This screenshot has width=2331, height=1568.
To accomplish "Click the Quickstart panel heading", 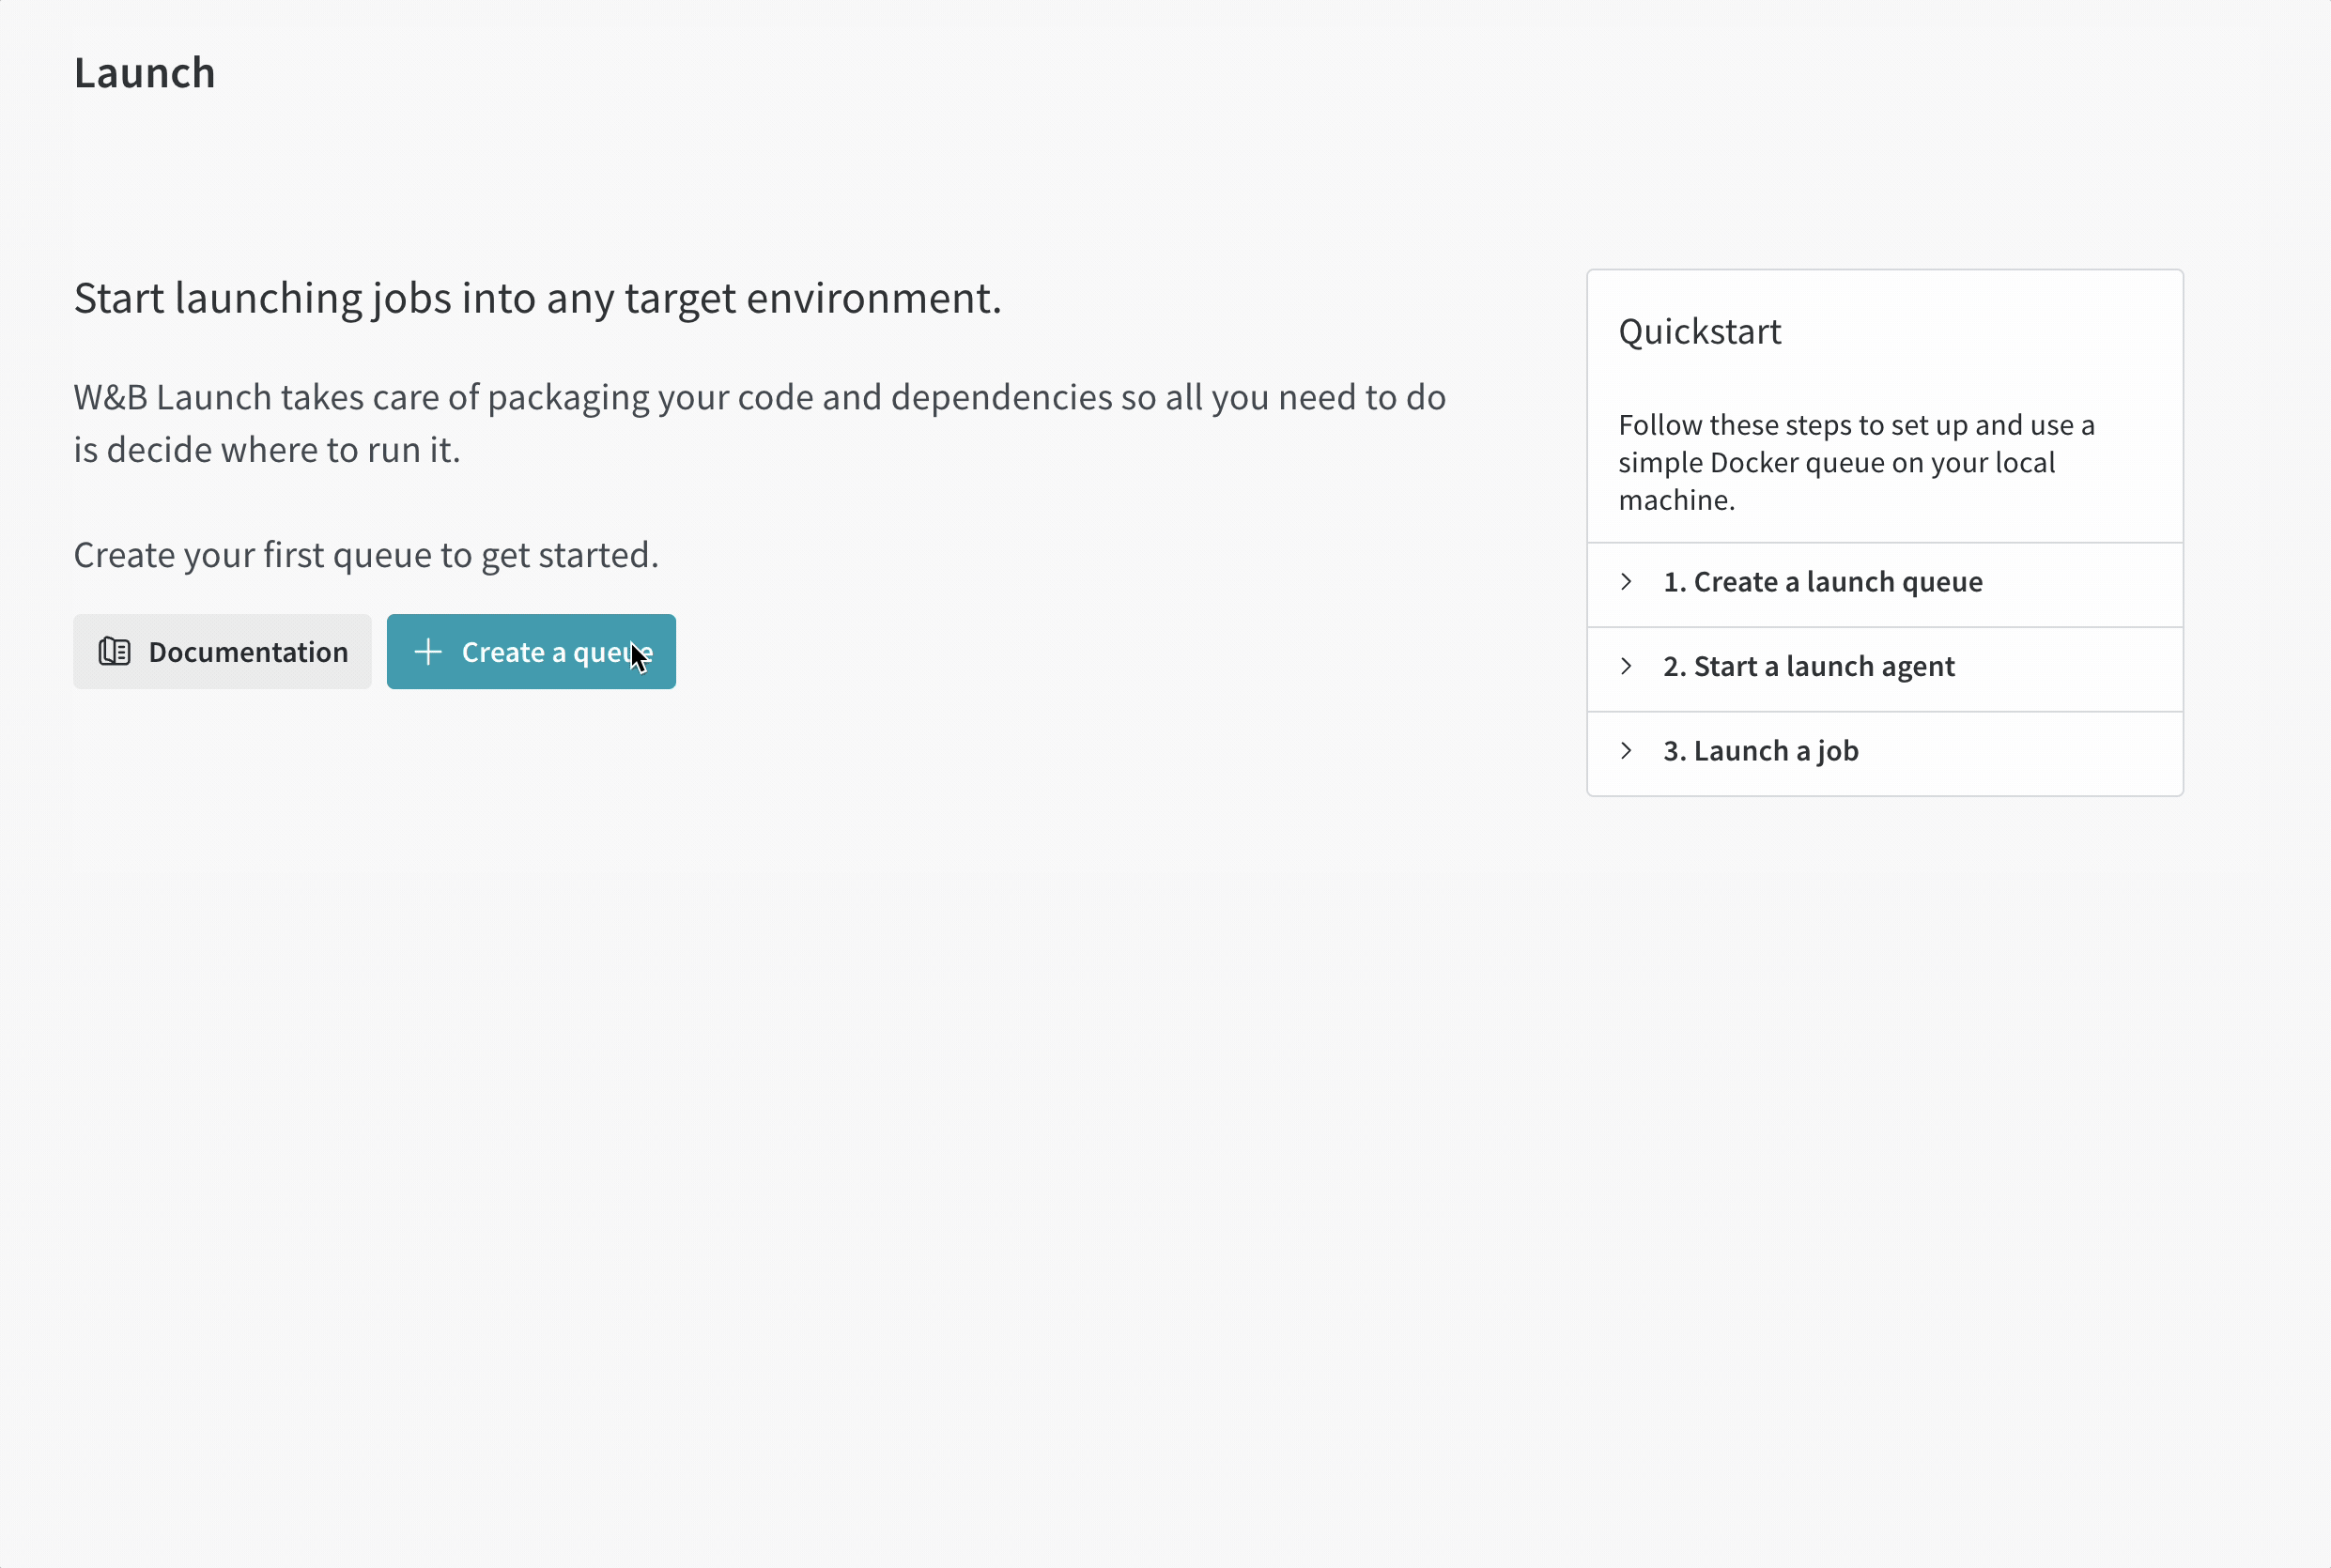I will click(x=1700, y=331).
